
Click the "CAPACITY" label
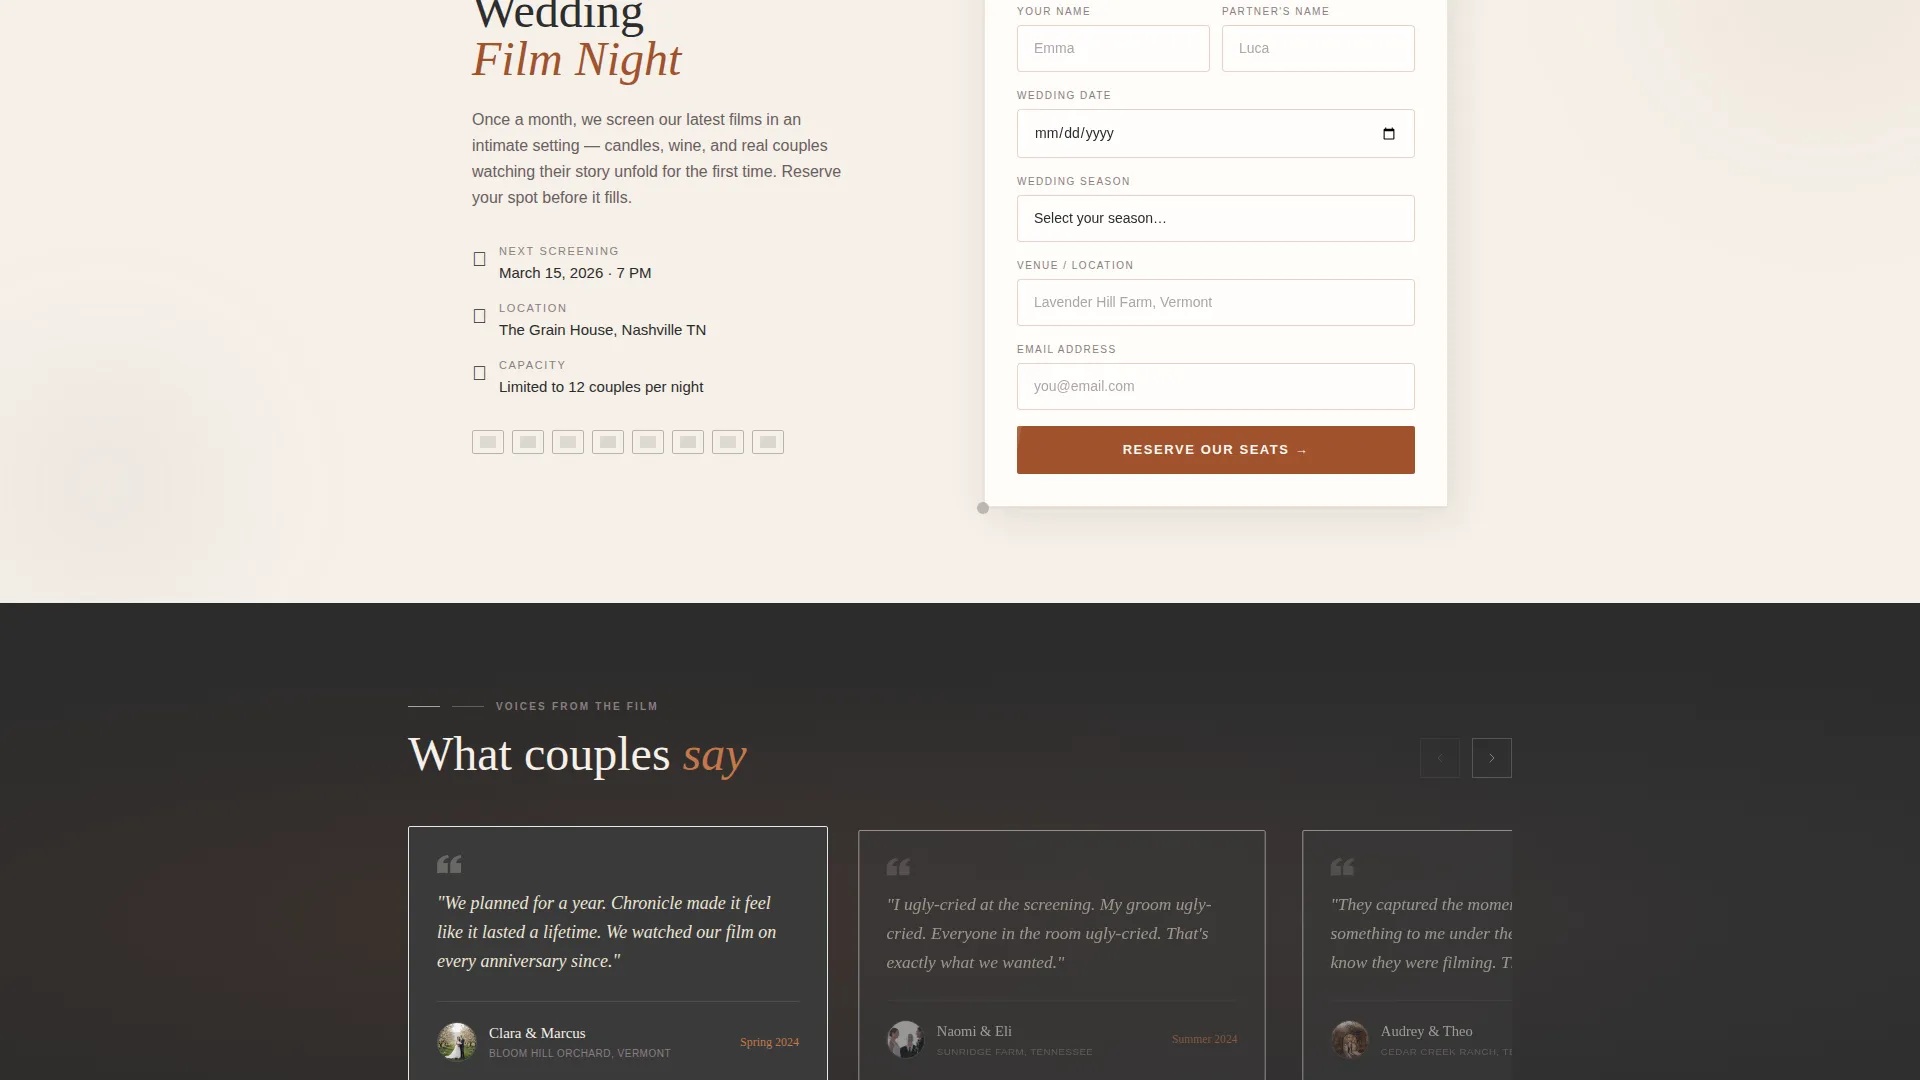(x=532, y=365)
